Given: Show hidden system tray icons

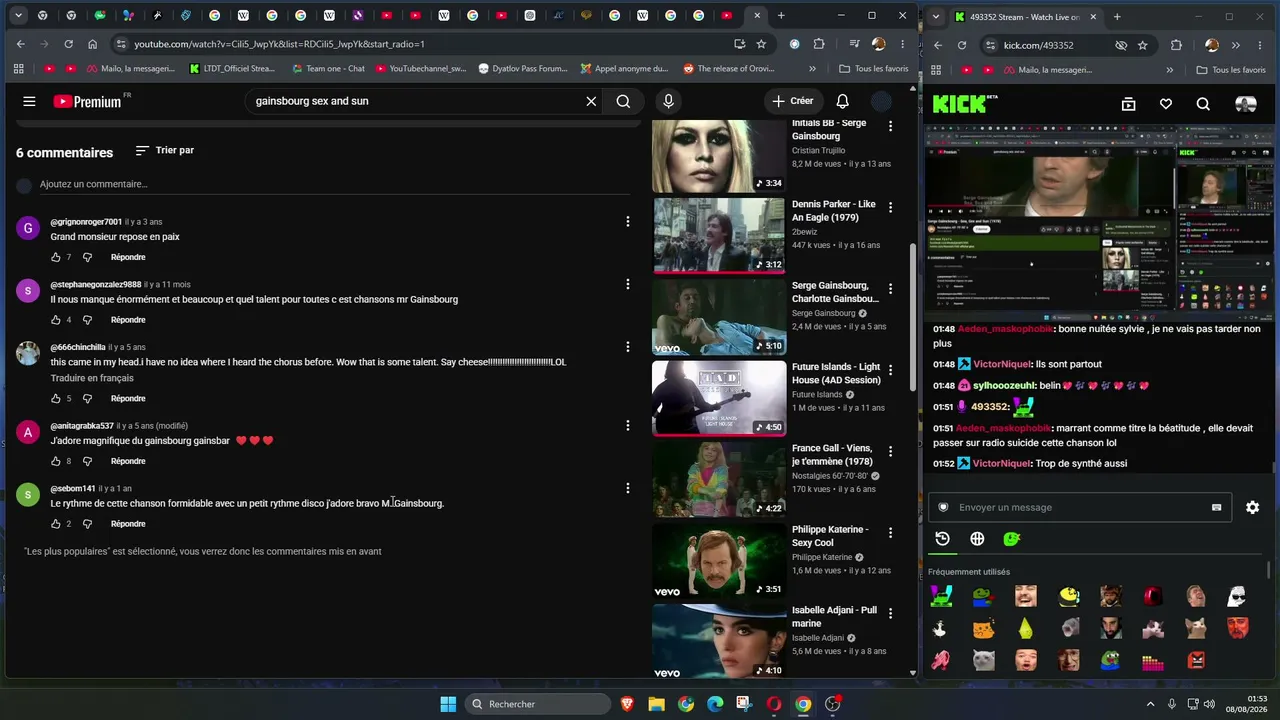Looking at the screenshot, I should tap(1150, 704).
